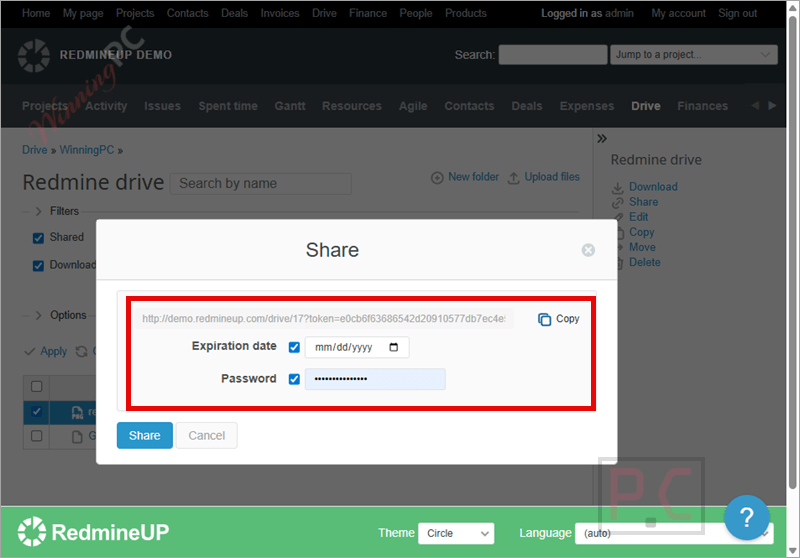The image size is (800, 558).
Task: Click the page vertical scrollbar
Action: coord(792,252)
